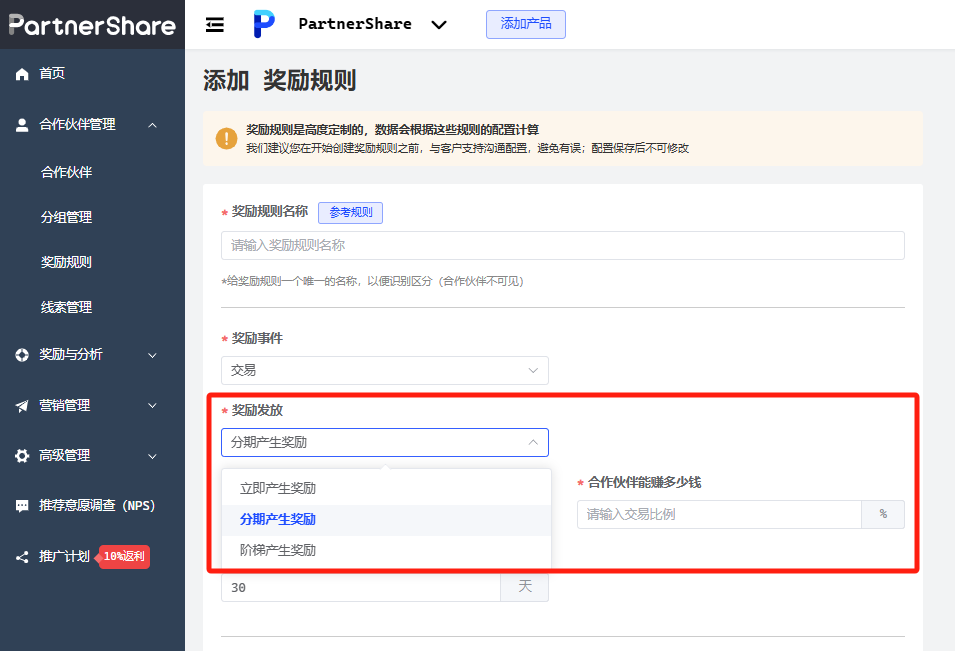Select the rewards and analytics diamond icon
This screenshot has width=955, height=651.
[21, 354]
